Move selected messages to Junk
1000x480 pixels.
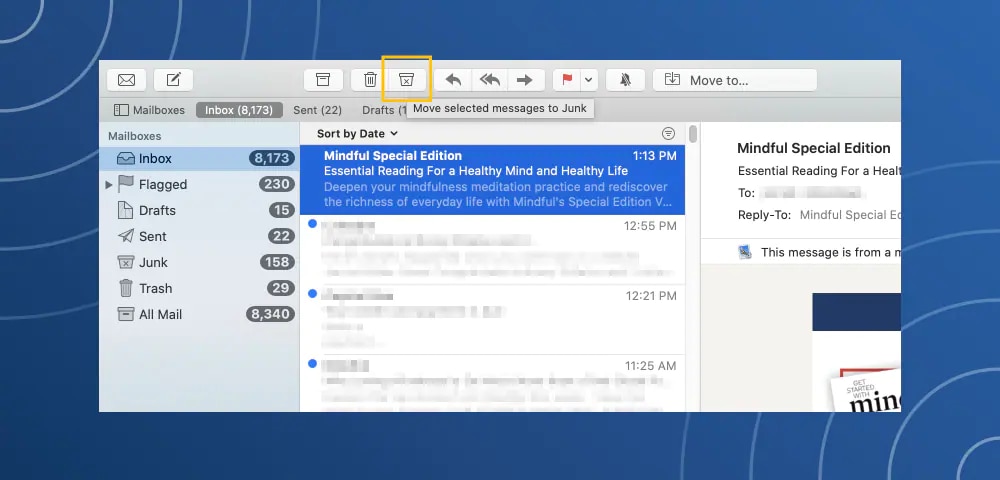coord(406,80)
